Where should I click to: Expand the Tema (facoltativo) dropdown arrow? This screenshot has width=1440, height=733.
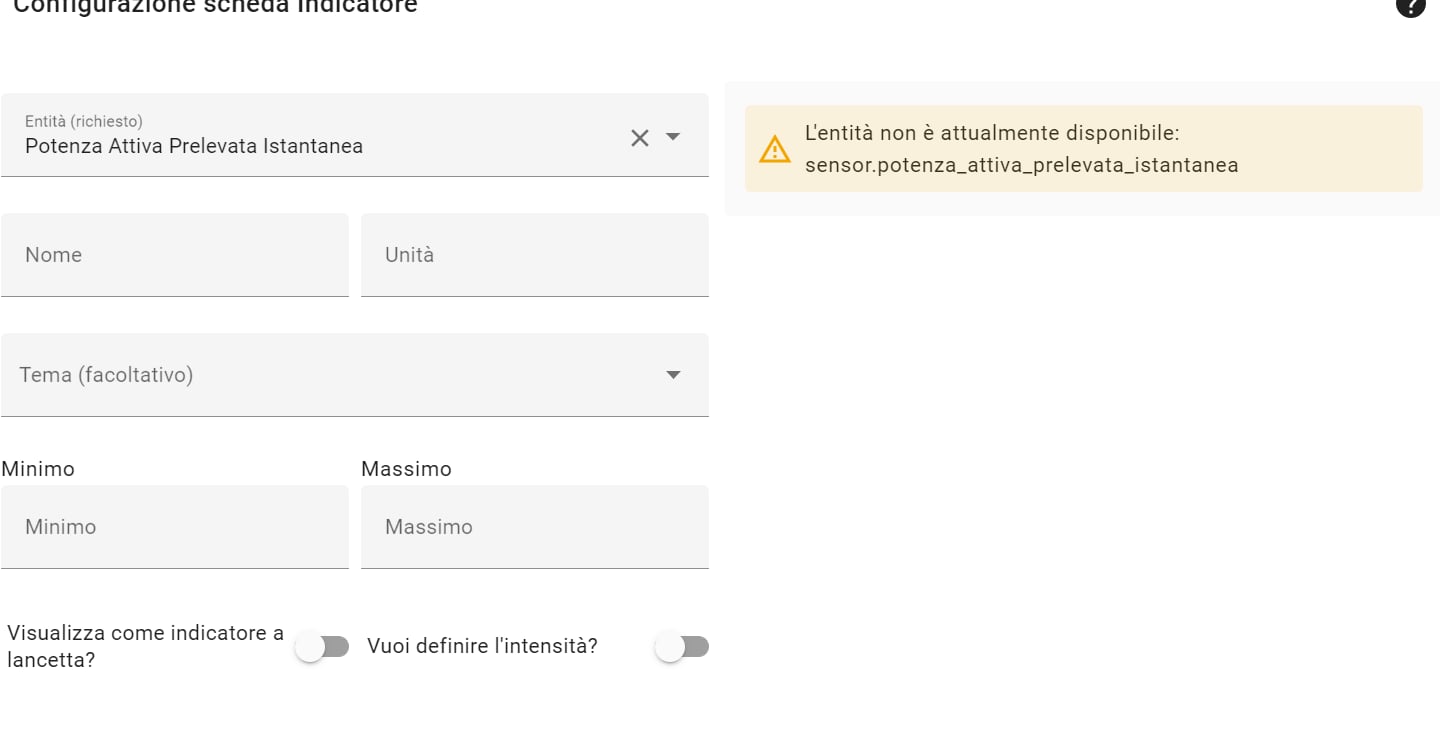[673, 375]
